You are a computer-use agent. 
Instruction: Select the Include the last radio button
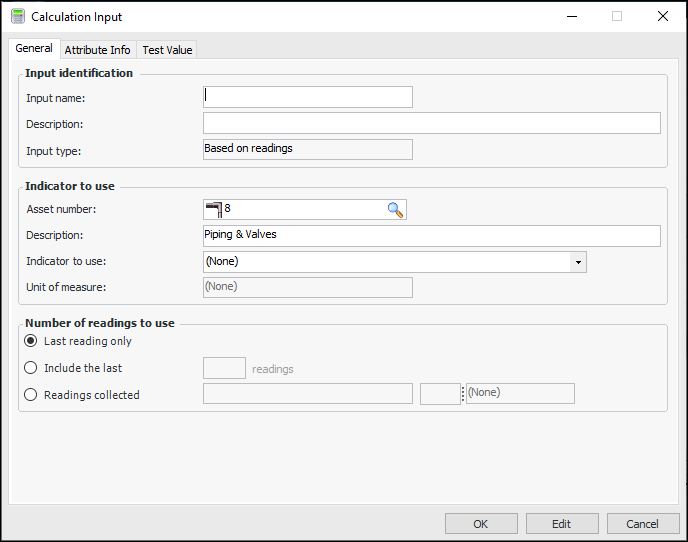coord(31,368)
